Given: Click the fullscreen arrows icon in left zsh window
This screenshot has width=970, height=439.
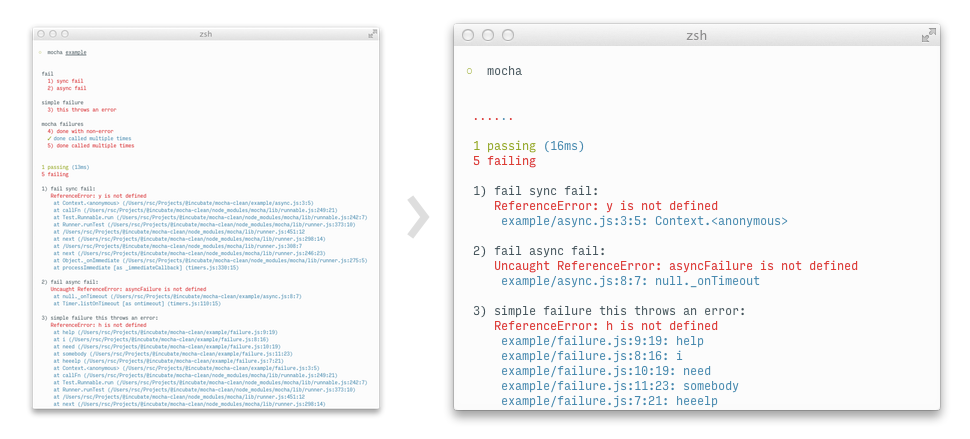Looking at the screenshot, I should point(372,34).
